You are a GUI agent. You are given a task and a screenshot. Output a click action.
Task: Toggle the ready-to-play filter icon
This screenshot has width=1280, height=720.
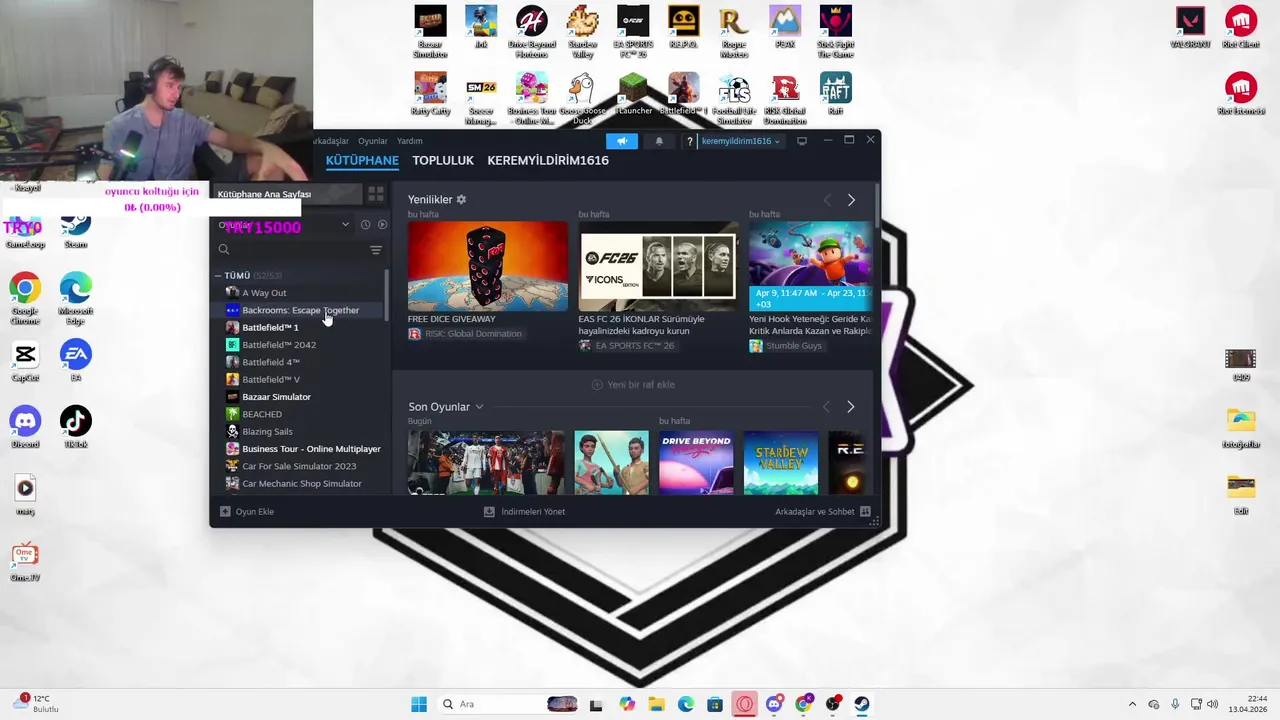[382, 225]
